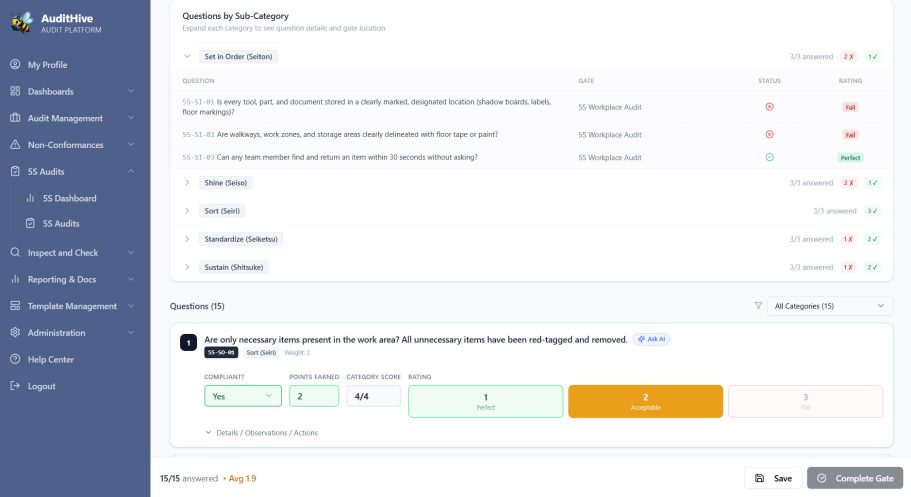Click the Ask AI sparkle button
This screenshot has width=911, height=497.
pyautogui.click(x=651, y=339)
